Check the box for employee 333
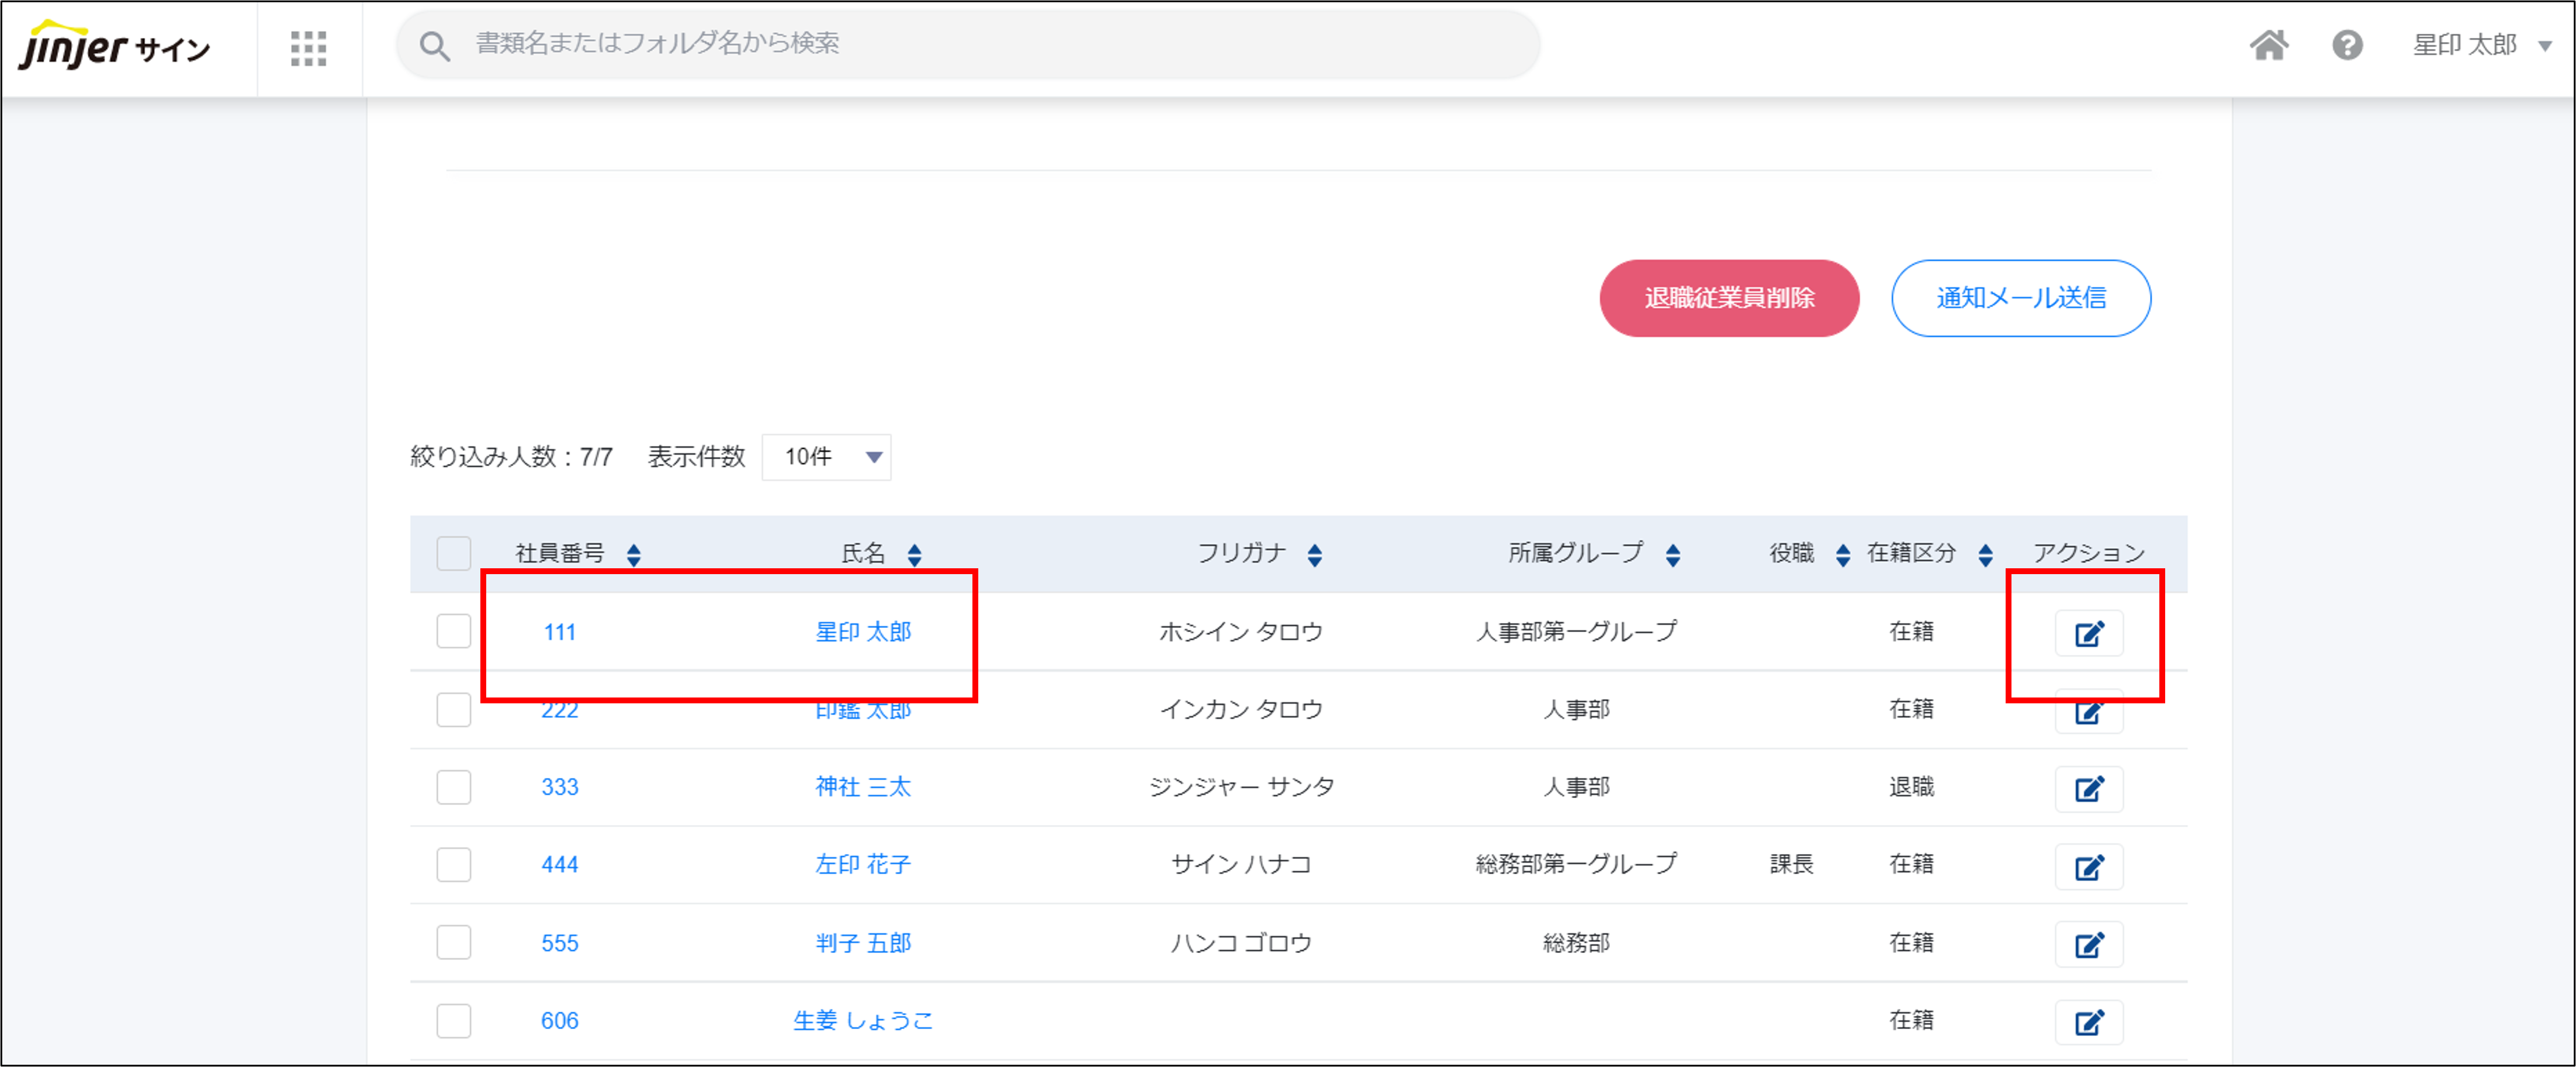This screenshot has height=1067, width=2576. pos(453,787)
